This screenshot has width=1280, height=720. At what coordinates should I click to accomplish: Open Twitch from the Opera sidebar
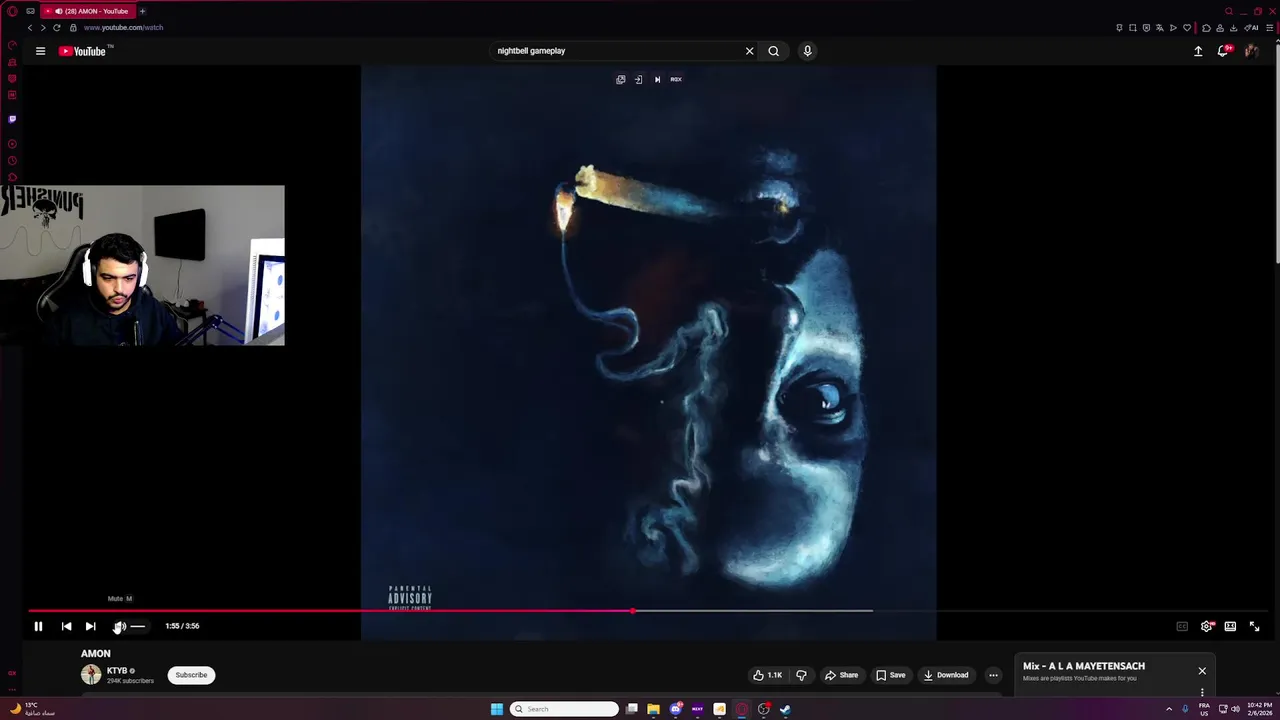pyautogui.click(x=12, y=119)
